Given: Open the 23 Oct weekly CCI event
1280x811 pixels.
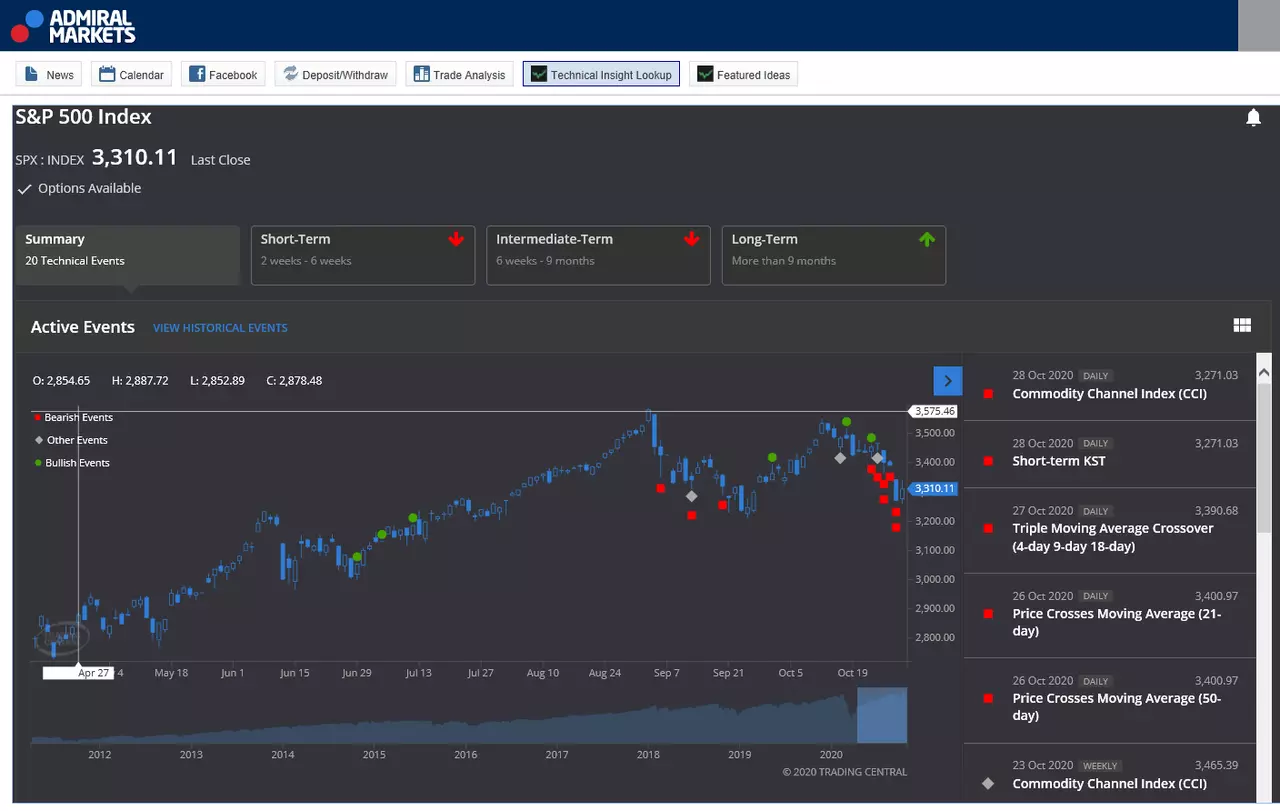Looking at the screenshot, I should 1109,773.
